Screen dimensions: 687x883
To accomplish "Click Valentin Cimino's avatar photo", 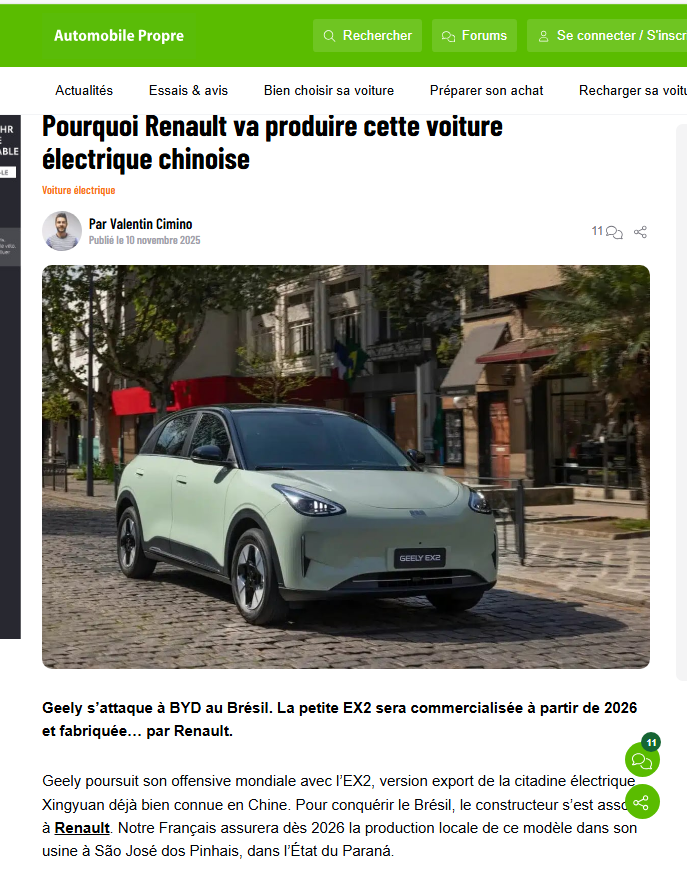I will pyautogui.click(x=62, y=231).
